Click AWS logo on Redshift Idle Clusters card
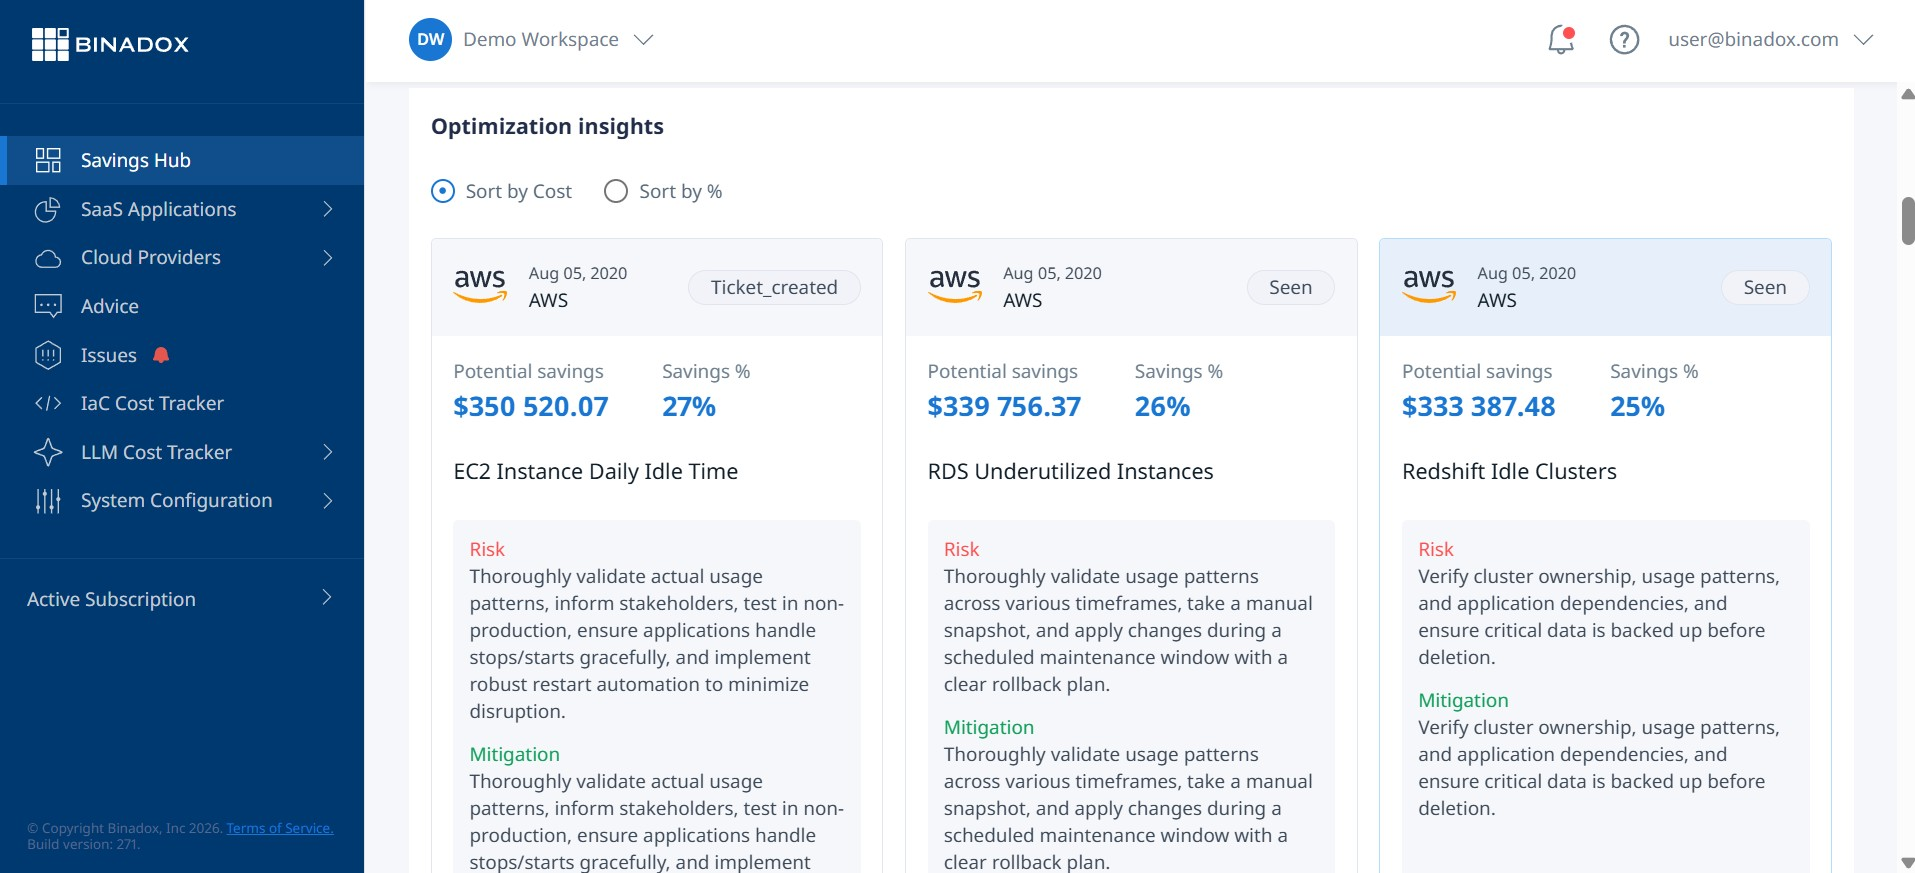Screen dimensions: 1915x873 (1429, 285)
